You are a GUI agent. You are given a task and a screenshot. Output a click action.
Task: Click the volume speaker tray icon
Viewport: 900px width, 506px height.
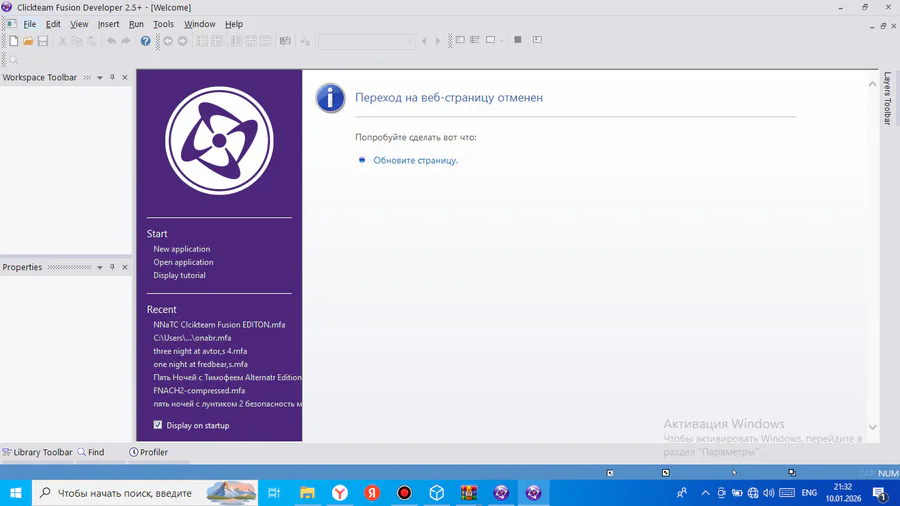[769, 493]
